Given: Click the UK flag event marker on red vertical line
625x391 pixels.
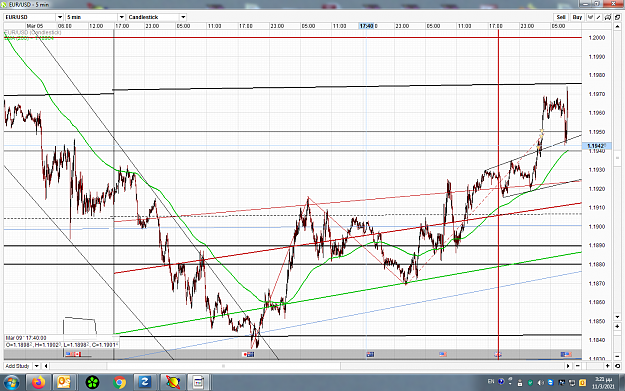Looking at the screenshot, I should point(498,354).
